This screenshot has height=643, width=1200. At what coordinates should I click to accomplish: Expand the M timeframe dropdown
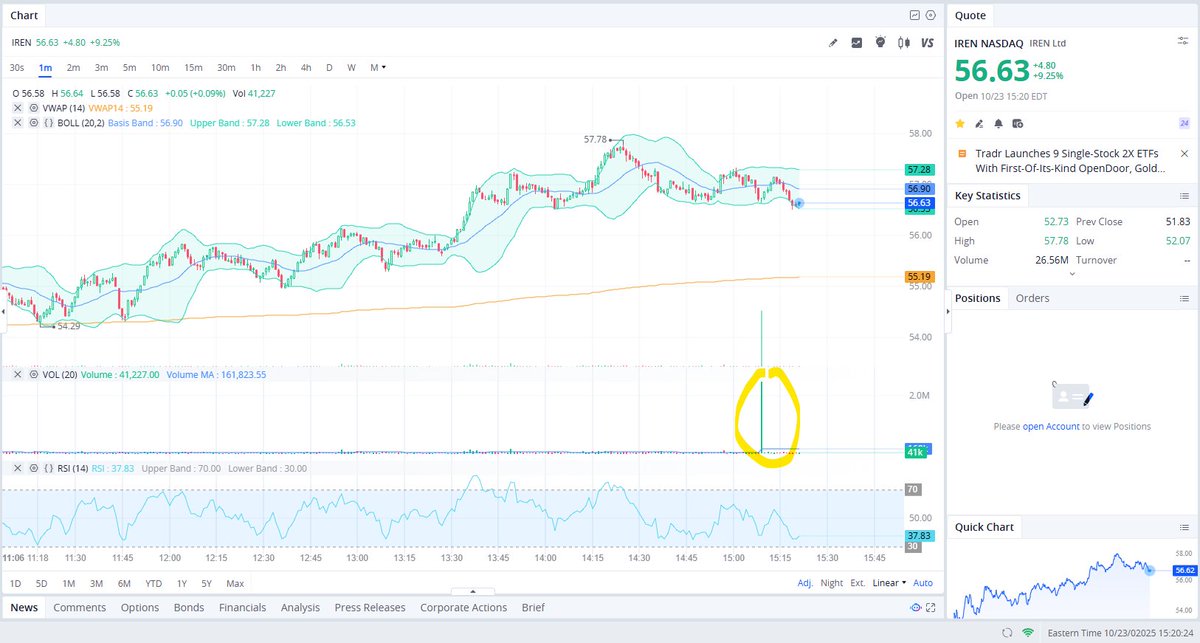point(378,67)
